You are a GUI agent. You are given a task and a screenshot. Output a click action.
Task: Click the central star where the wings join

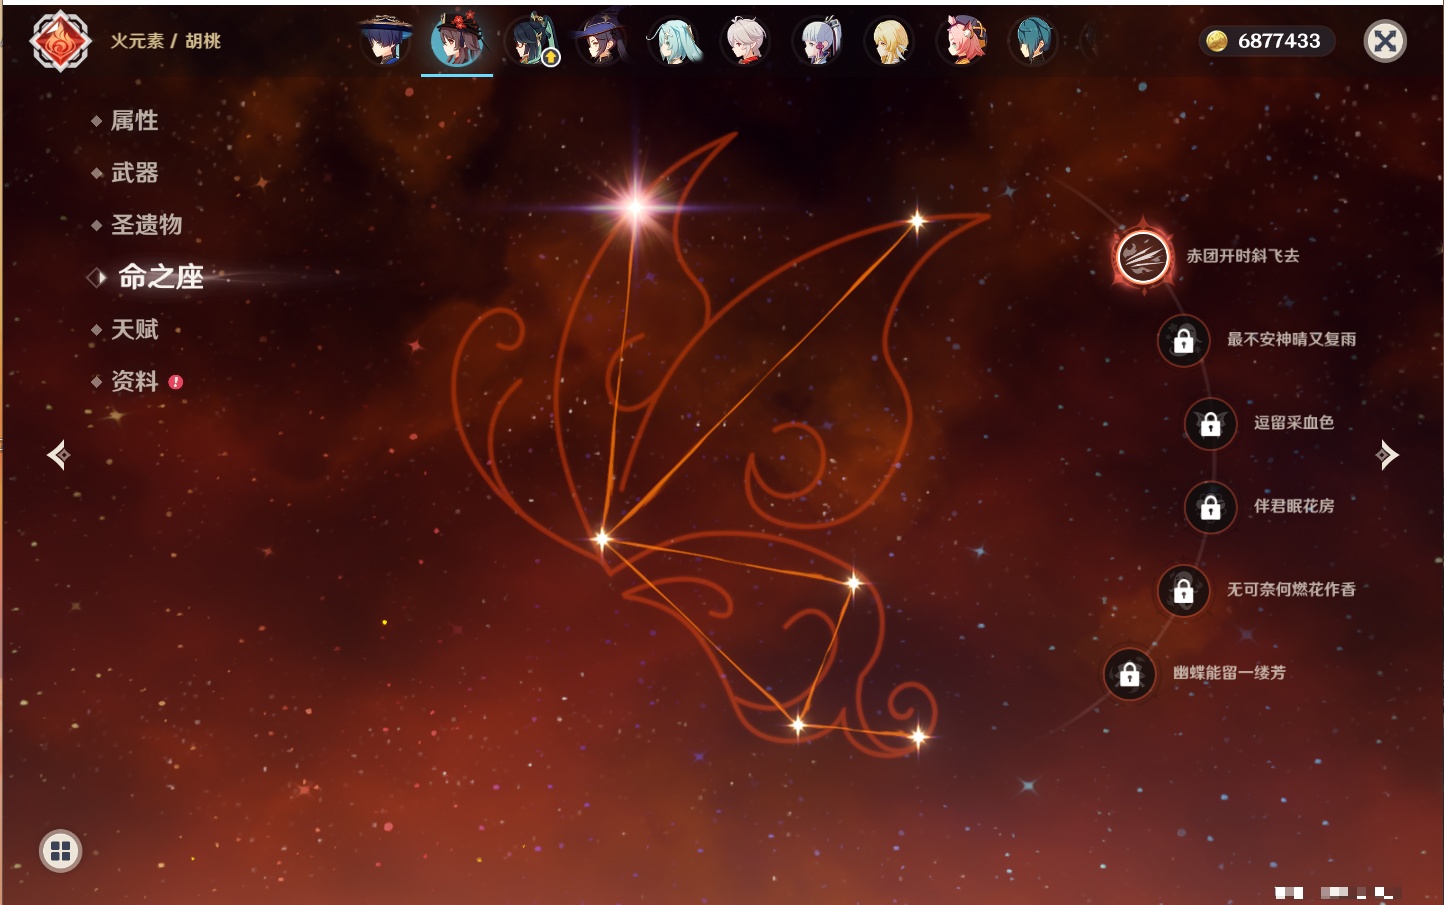coord(601,539)
